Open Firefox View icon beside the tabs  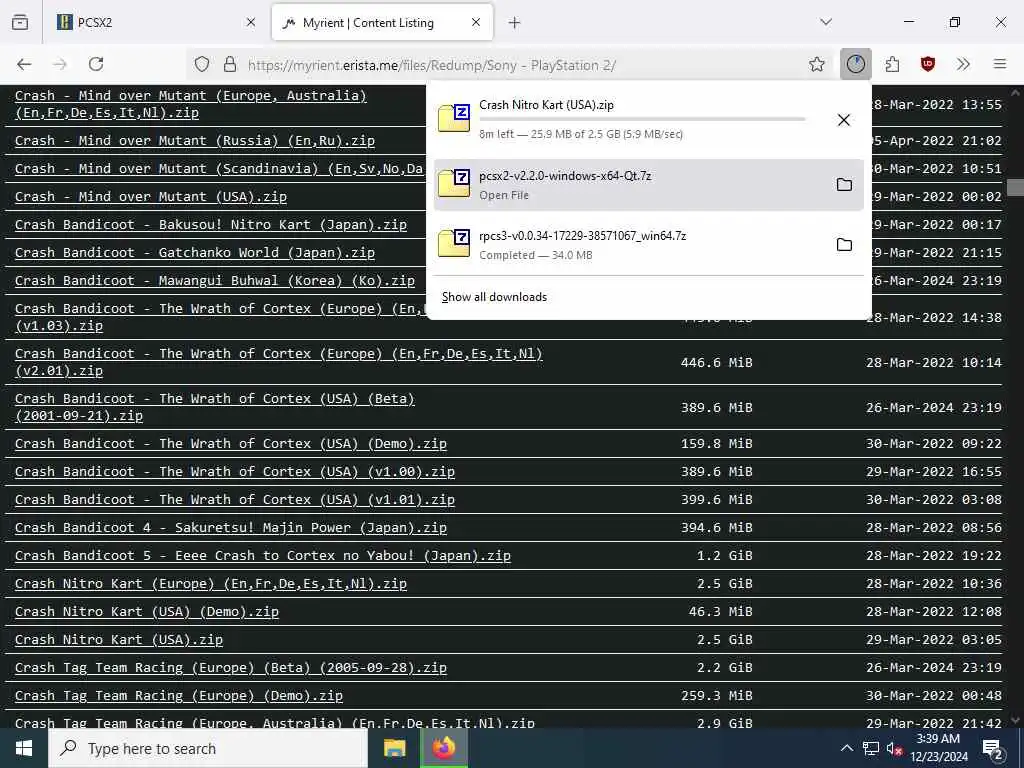point(20,22)
